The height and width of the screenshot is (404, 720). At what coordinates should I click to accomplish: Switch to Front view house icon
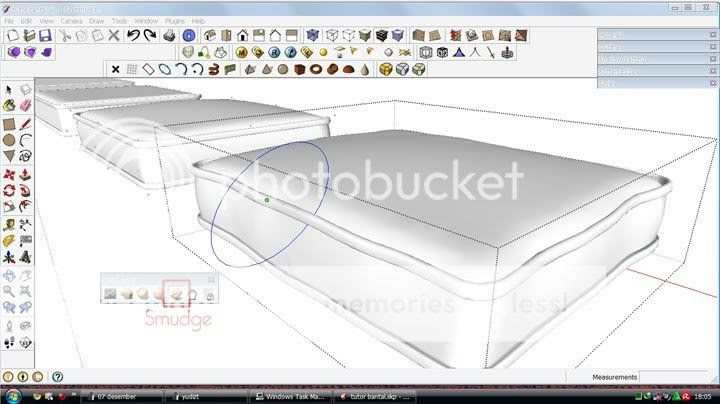pos(242,35)
